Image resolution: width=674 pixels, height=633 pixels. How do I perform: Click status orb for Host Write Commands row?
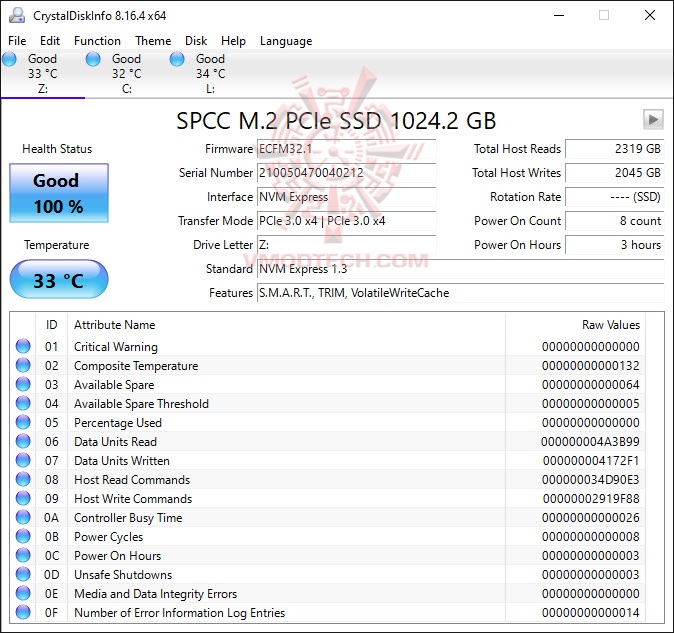click(23, 498)
